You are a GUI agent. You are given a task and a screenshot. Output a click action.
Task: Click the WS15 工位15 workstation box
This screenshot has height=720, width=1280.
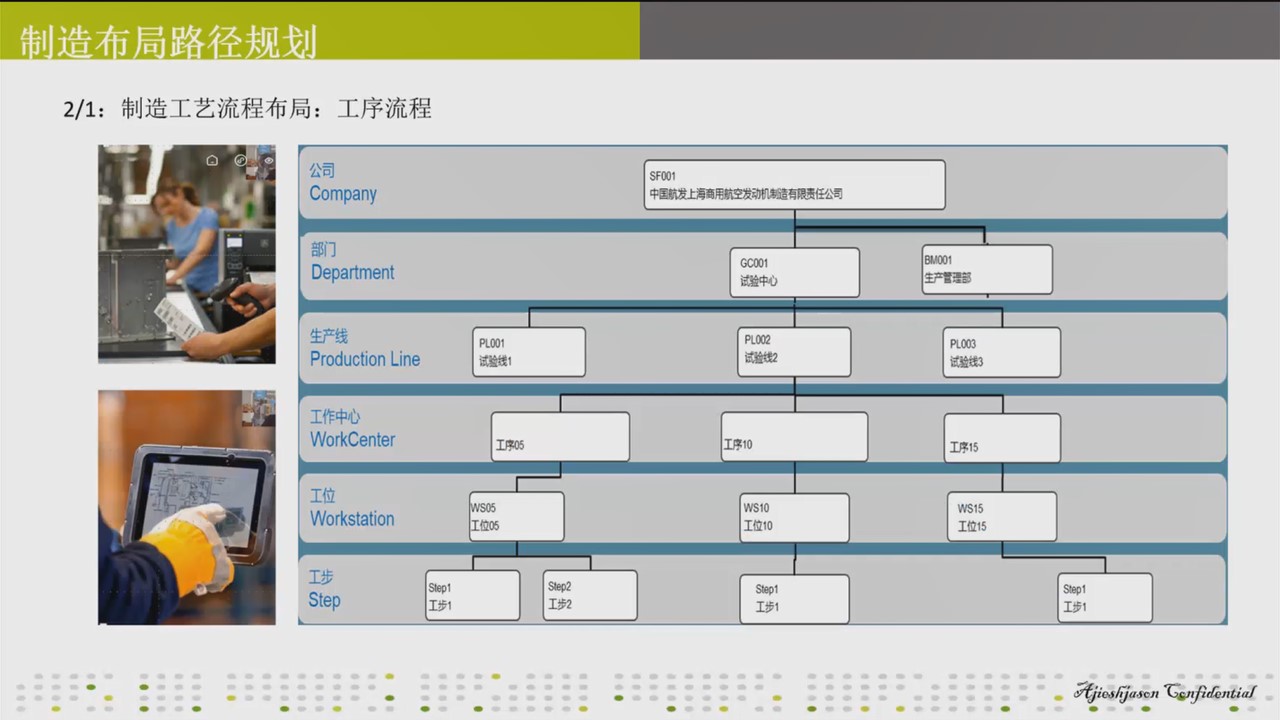[x=1001, y=517]
